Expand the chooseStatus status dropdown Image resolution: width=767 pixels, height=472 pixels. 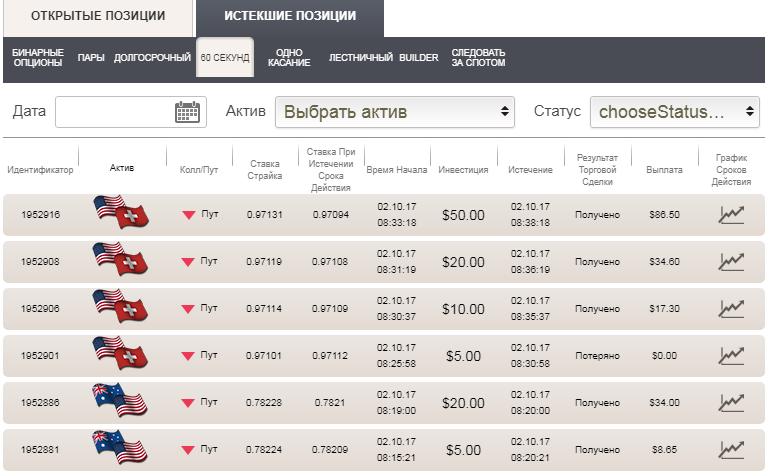click(x=675, y=112)
